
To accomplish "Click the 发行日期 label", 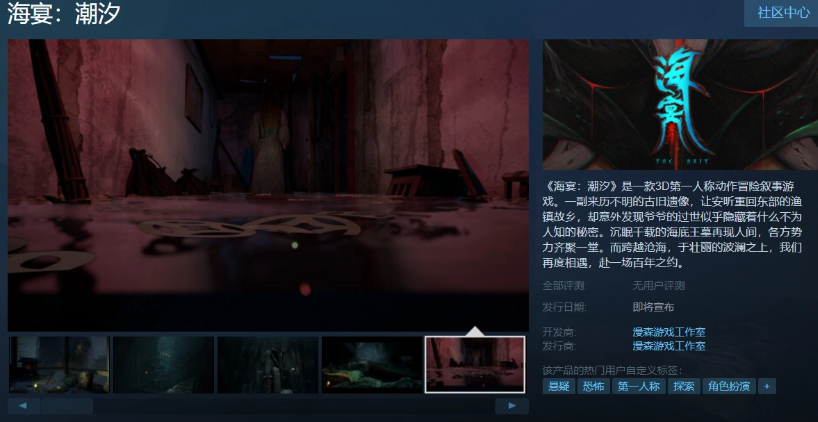I will point(564,307).
